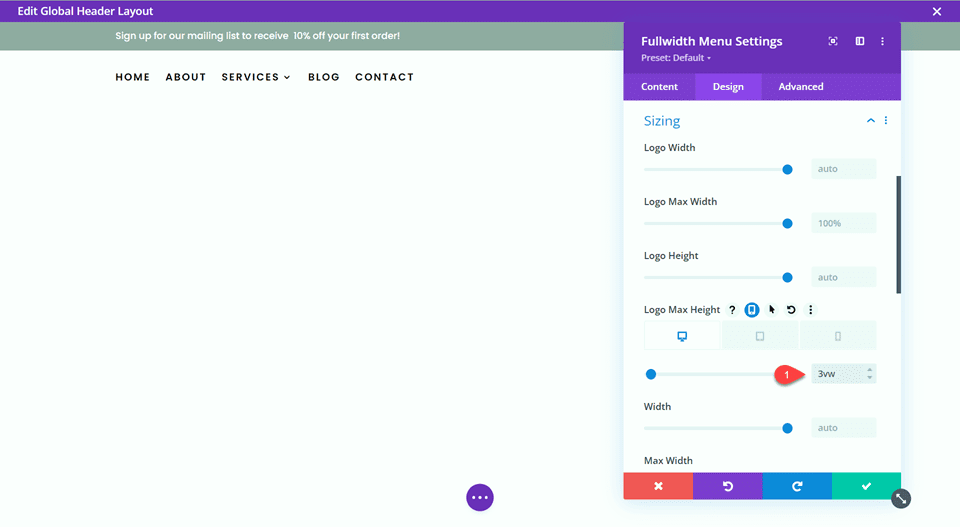The image size is (960, 527).
Task: Snap settings panel to sidebar icon
Action: click(860, 41)
